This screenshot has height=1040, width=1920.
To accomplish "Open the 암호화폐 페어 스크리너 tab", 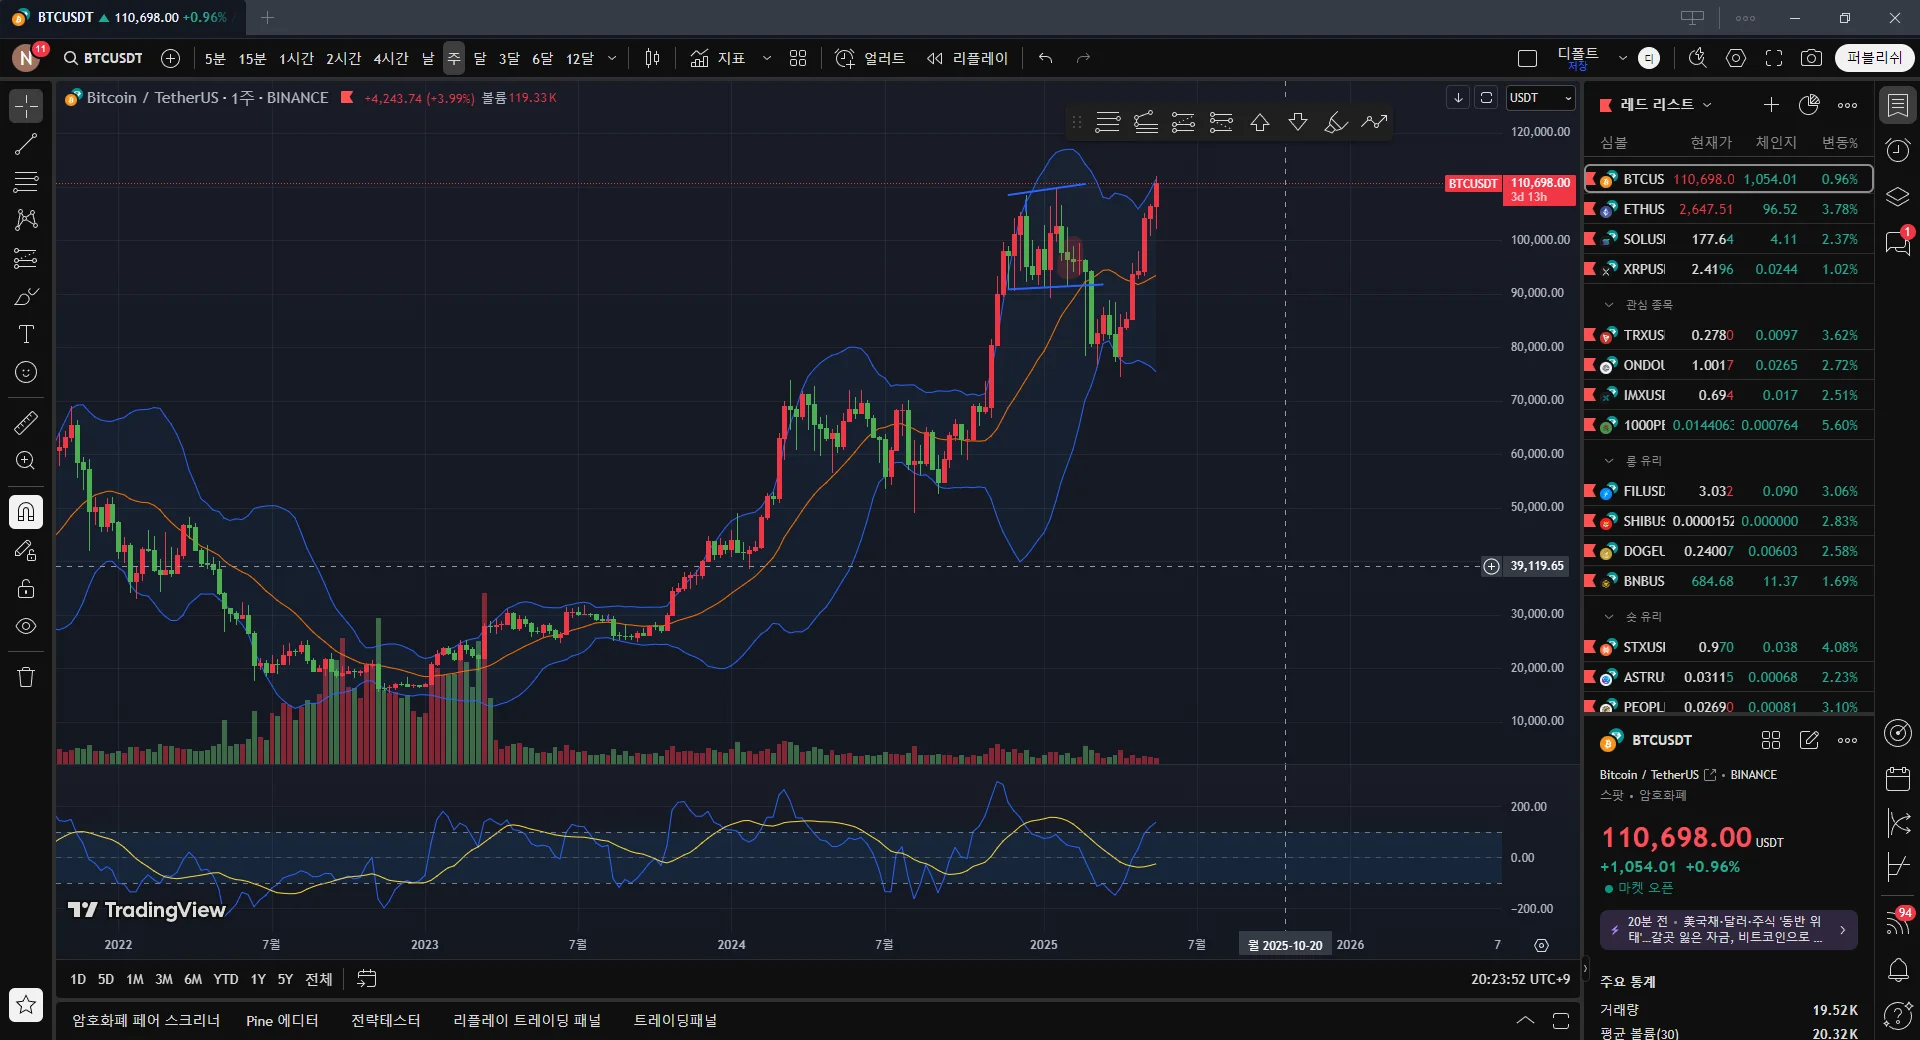I will click(145, 1020).
